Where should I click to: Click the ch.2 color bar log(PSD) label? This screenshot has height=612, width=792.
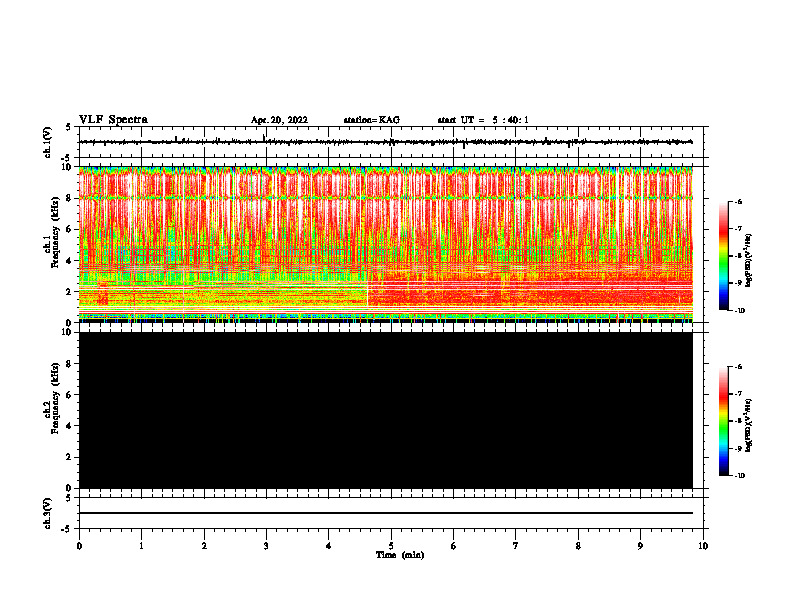(x=748, y=425)
